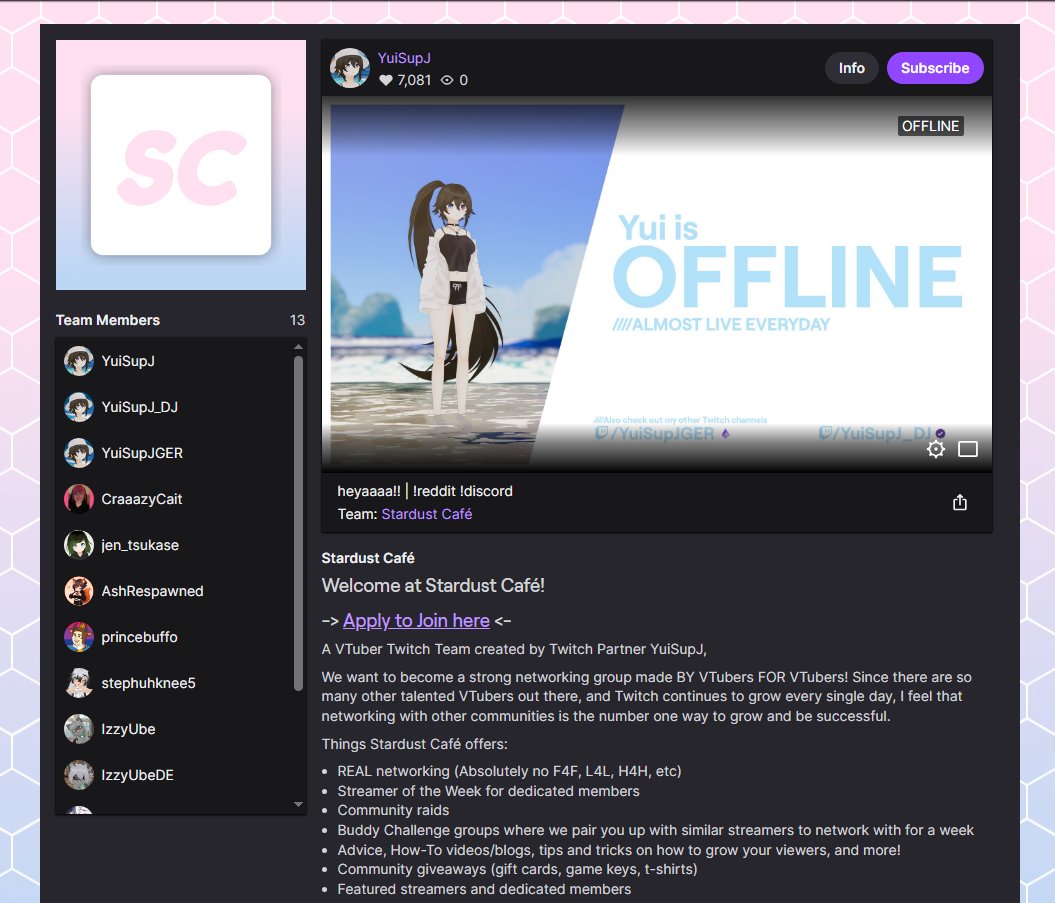The width and height of the screenshot is (1055, 903).
Task: Subscribe to YuiSupJ's channel
Action: pyautogui.click(x=935, y=68)
